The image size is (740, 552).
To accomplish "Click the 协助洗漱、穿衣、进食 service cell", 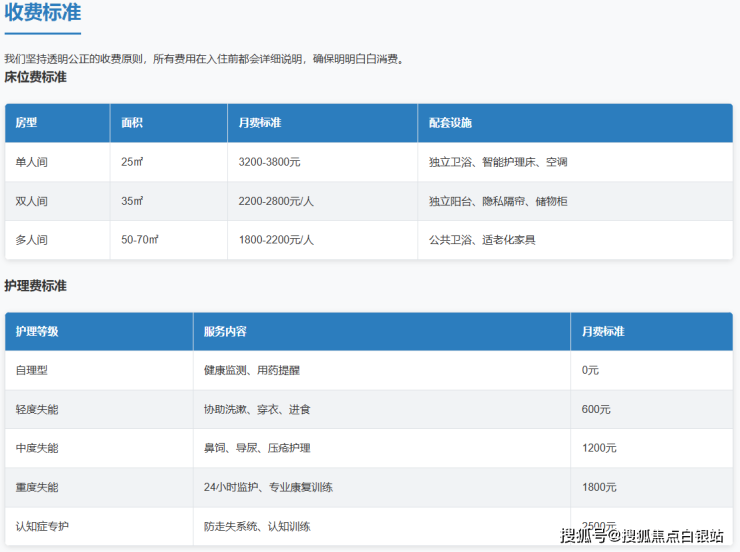I will (256, 409).
